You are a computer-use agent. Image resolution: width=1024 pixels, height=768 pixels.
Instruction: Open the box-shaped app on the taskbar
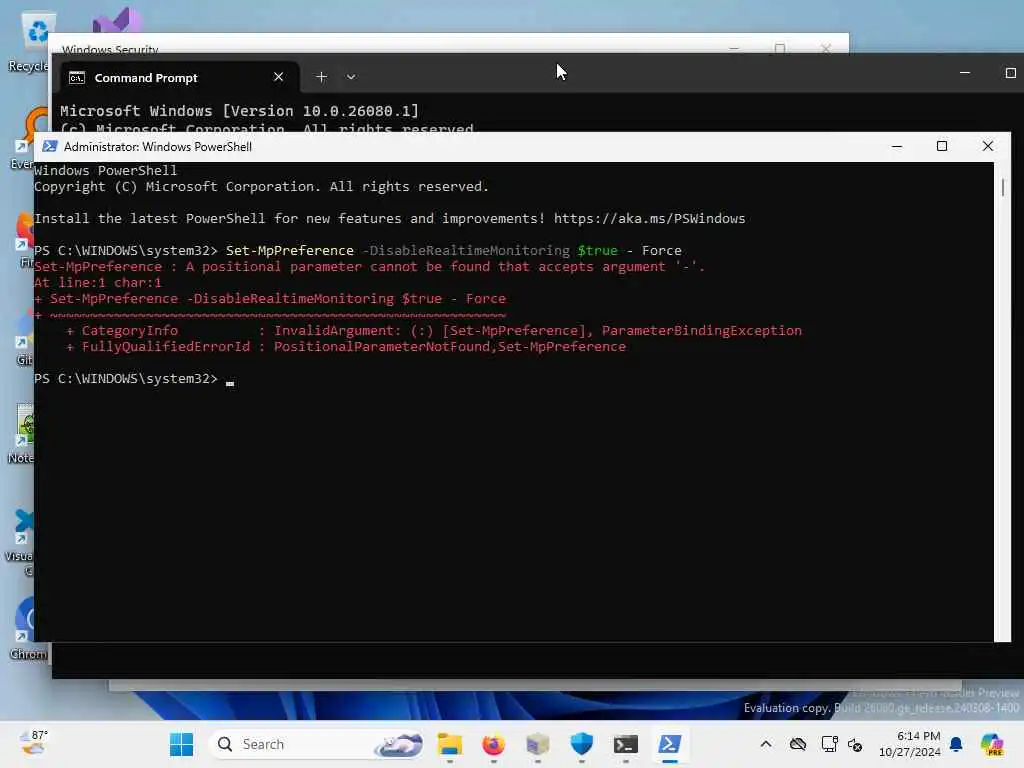coord(537,744)
